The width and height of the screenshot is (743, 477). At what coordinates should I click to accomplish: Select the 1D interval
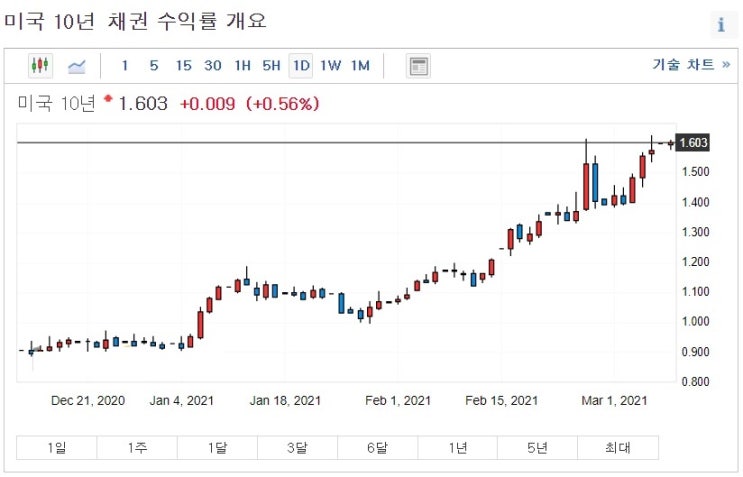click(x=301, y=65)
